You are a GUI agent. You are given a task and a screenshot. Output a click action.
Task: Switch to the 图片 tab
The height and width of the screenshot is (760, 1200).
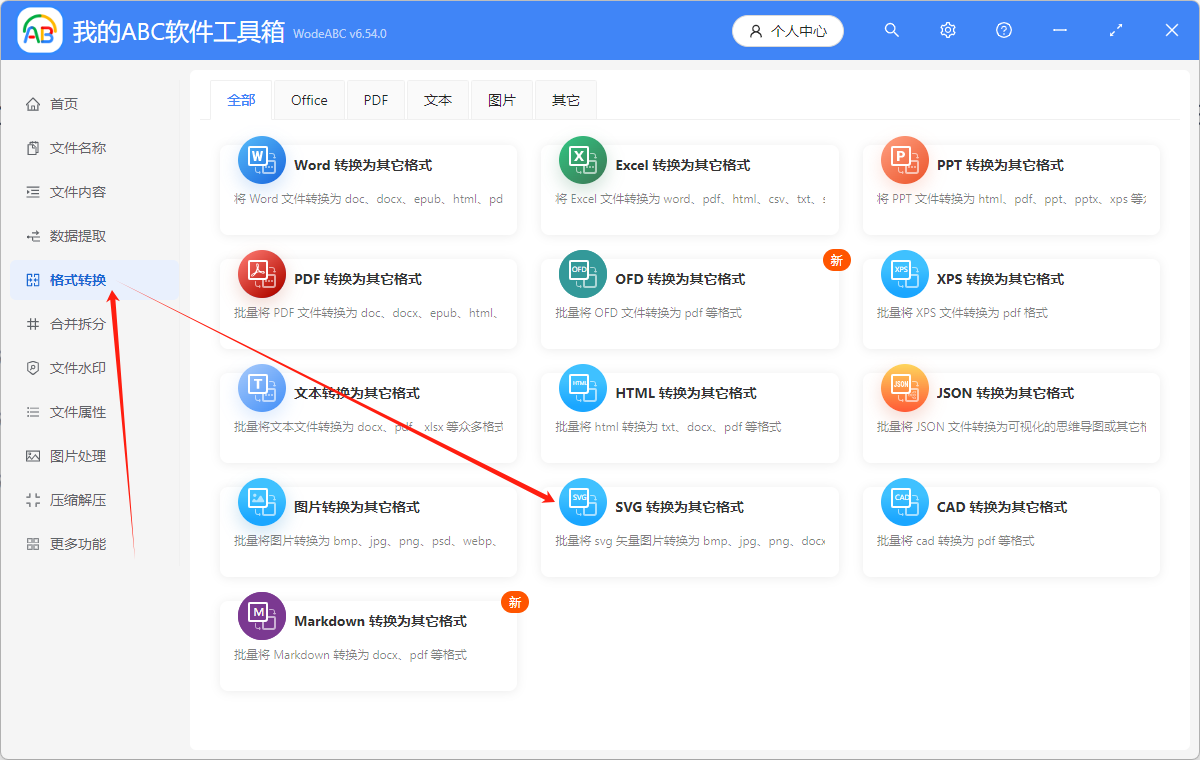point(502,100)
